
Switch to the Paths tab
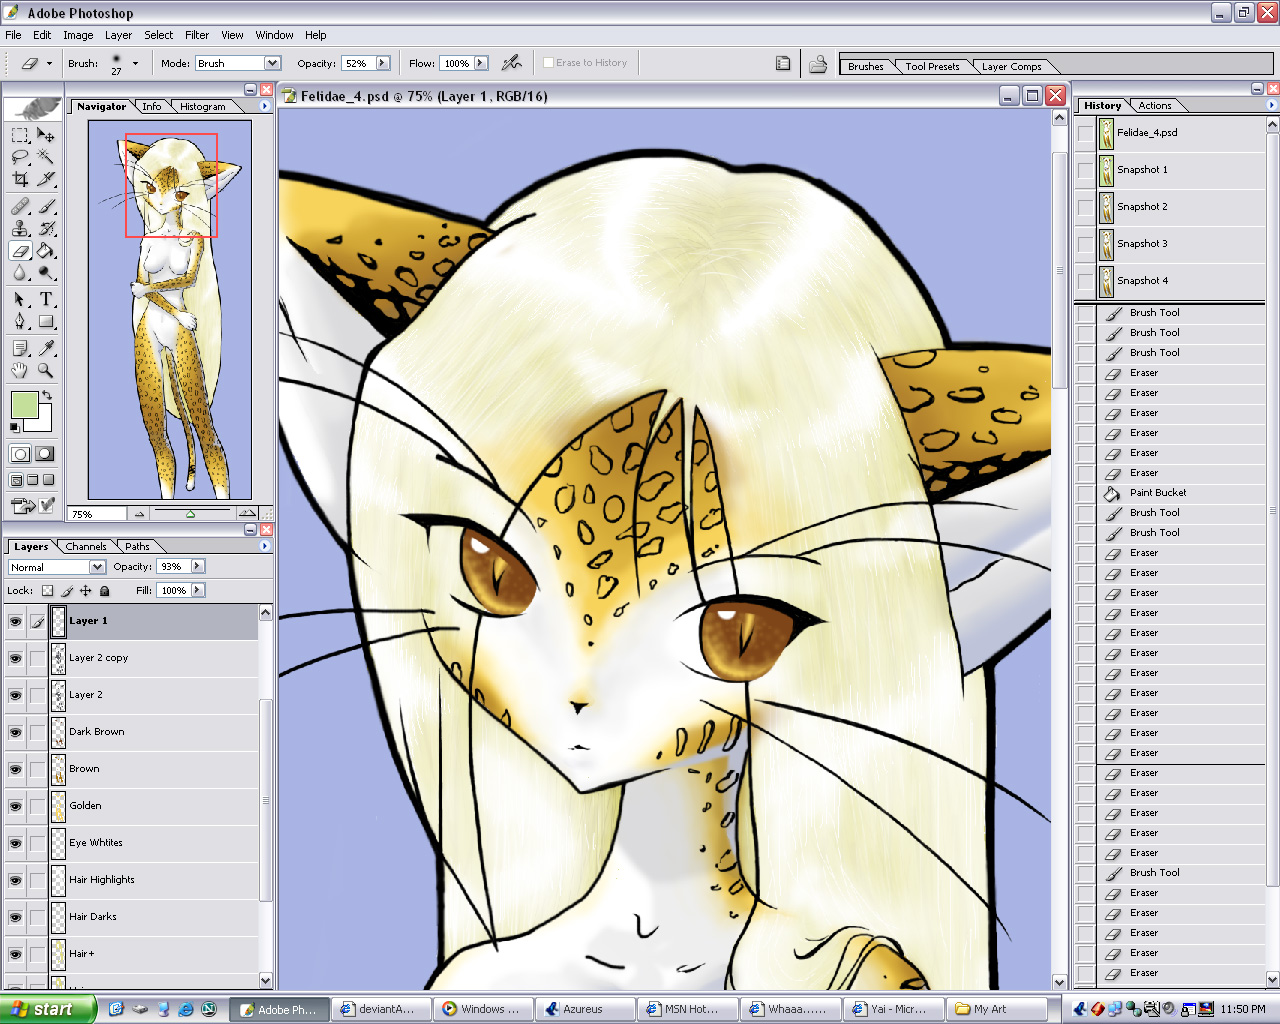click(138, 546)
